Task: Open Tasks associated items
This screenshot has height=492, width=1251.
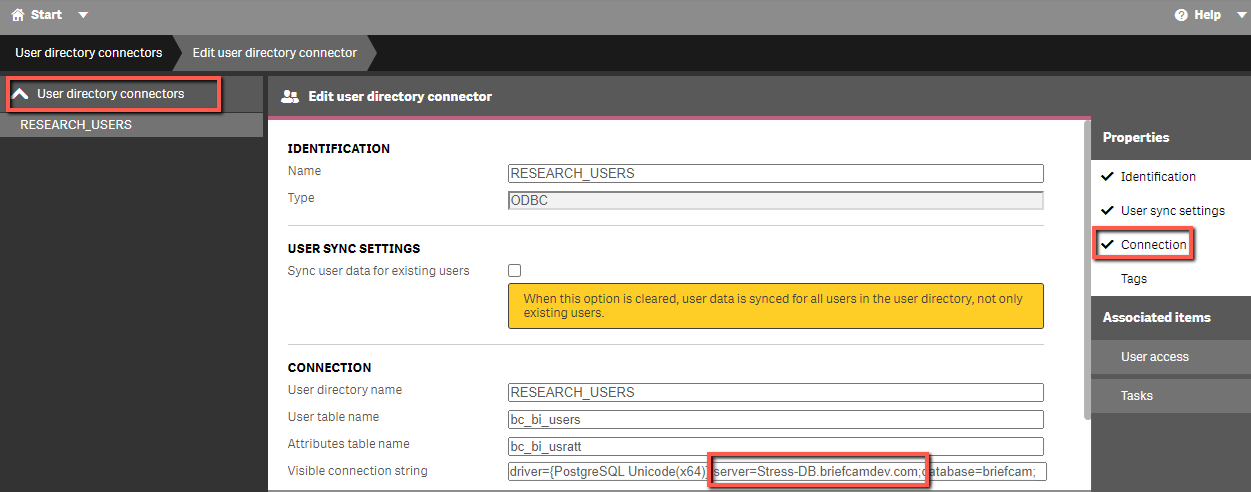Action: click(1171, 396)
